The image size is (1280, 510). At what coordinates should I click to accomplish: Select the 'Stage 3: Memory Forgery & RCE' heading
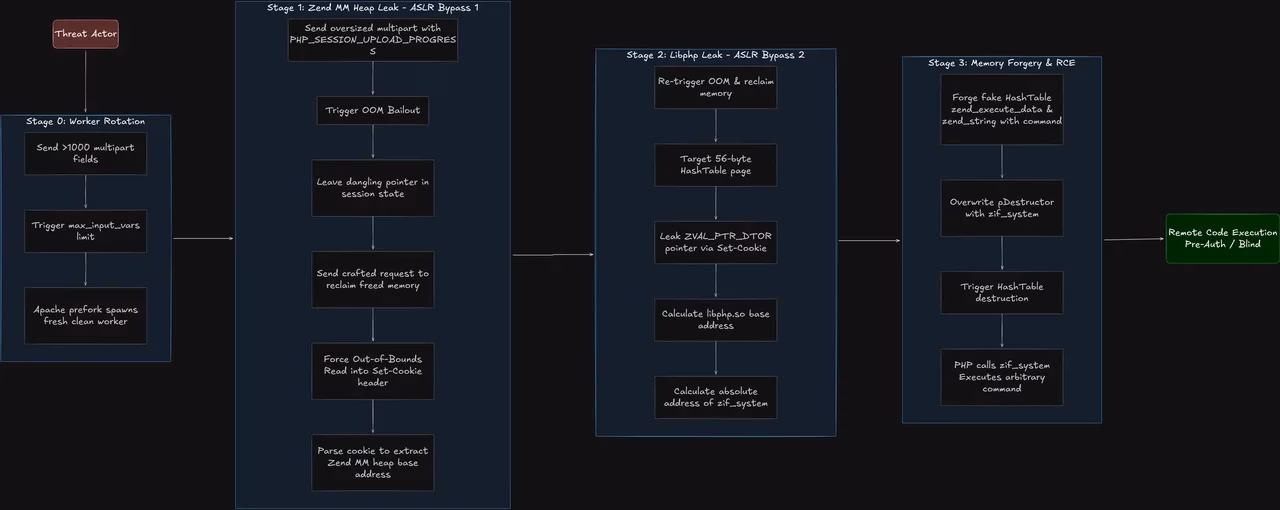click(1001, 63)
